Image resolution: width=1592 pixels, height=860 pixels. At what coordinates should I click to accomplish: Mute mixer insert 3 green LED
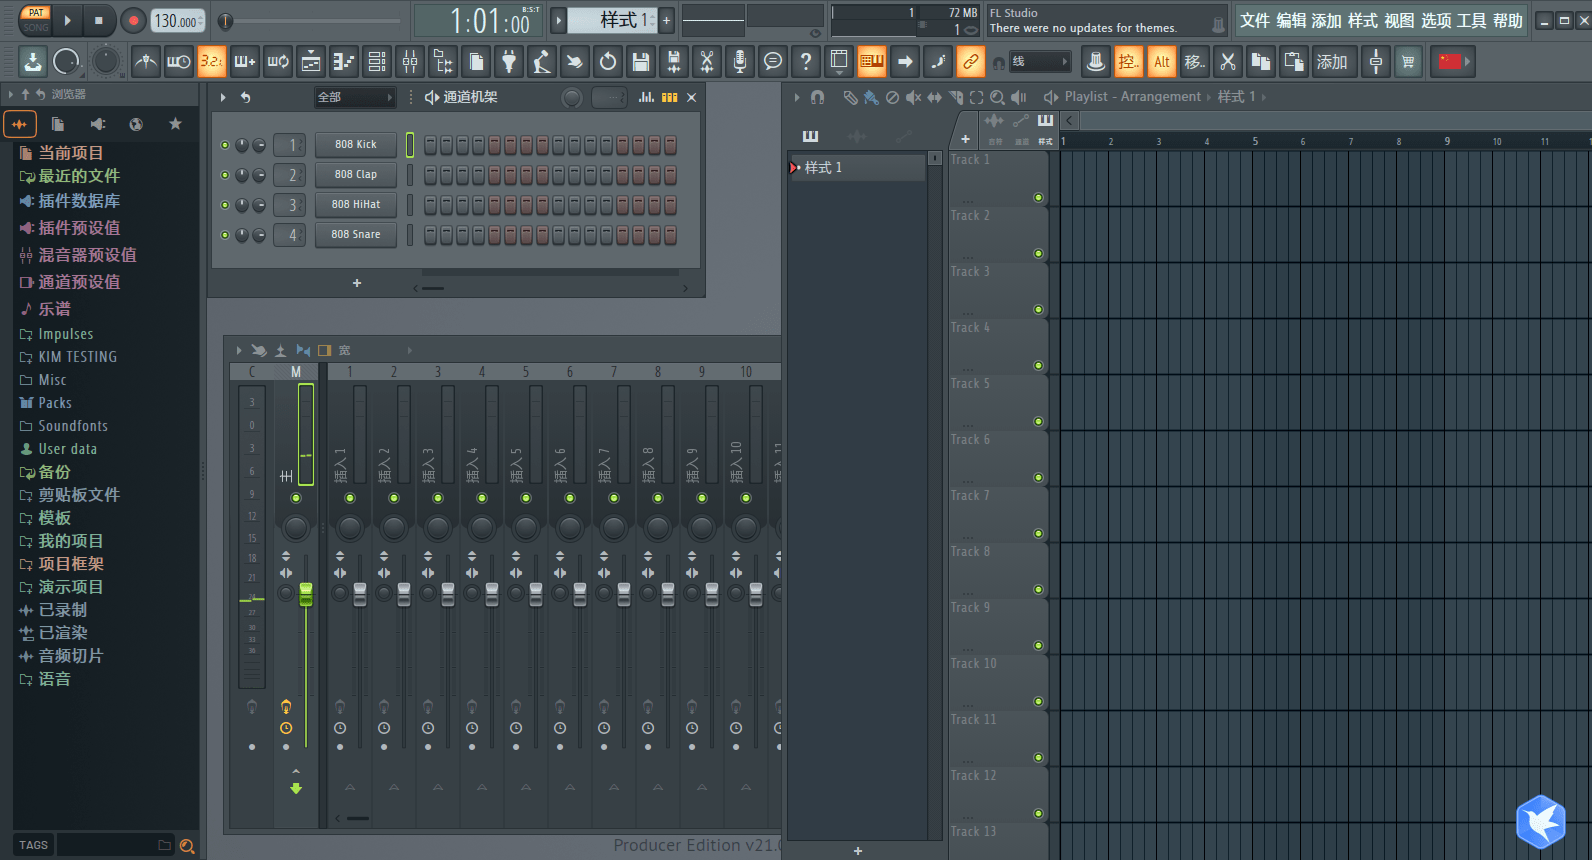tap(438, 498)
